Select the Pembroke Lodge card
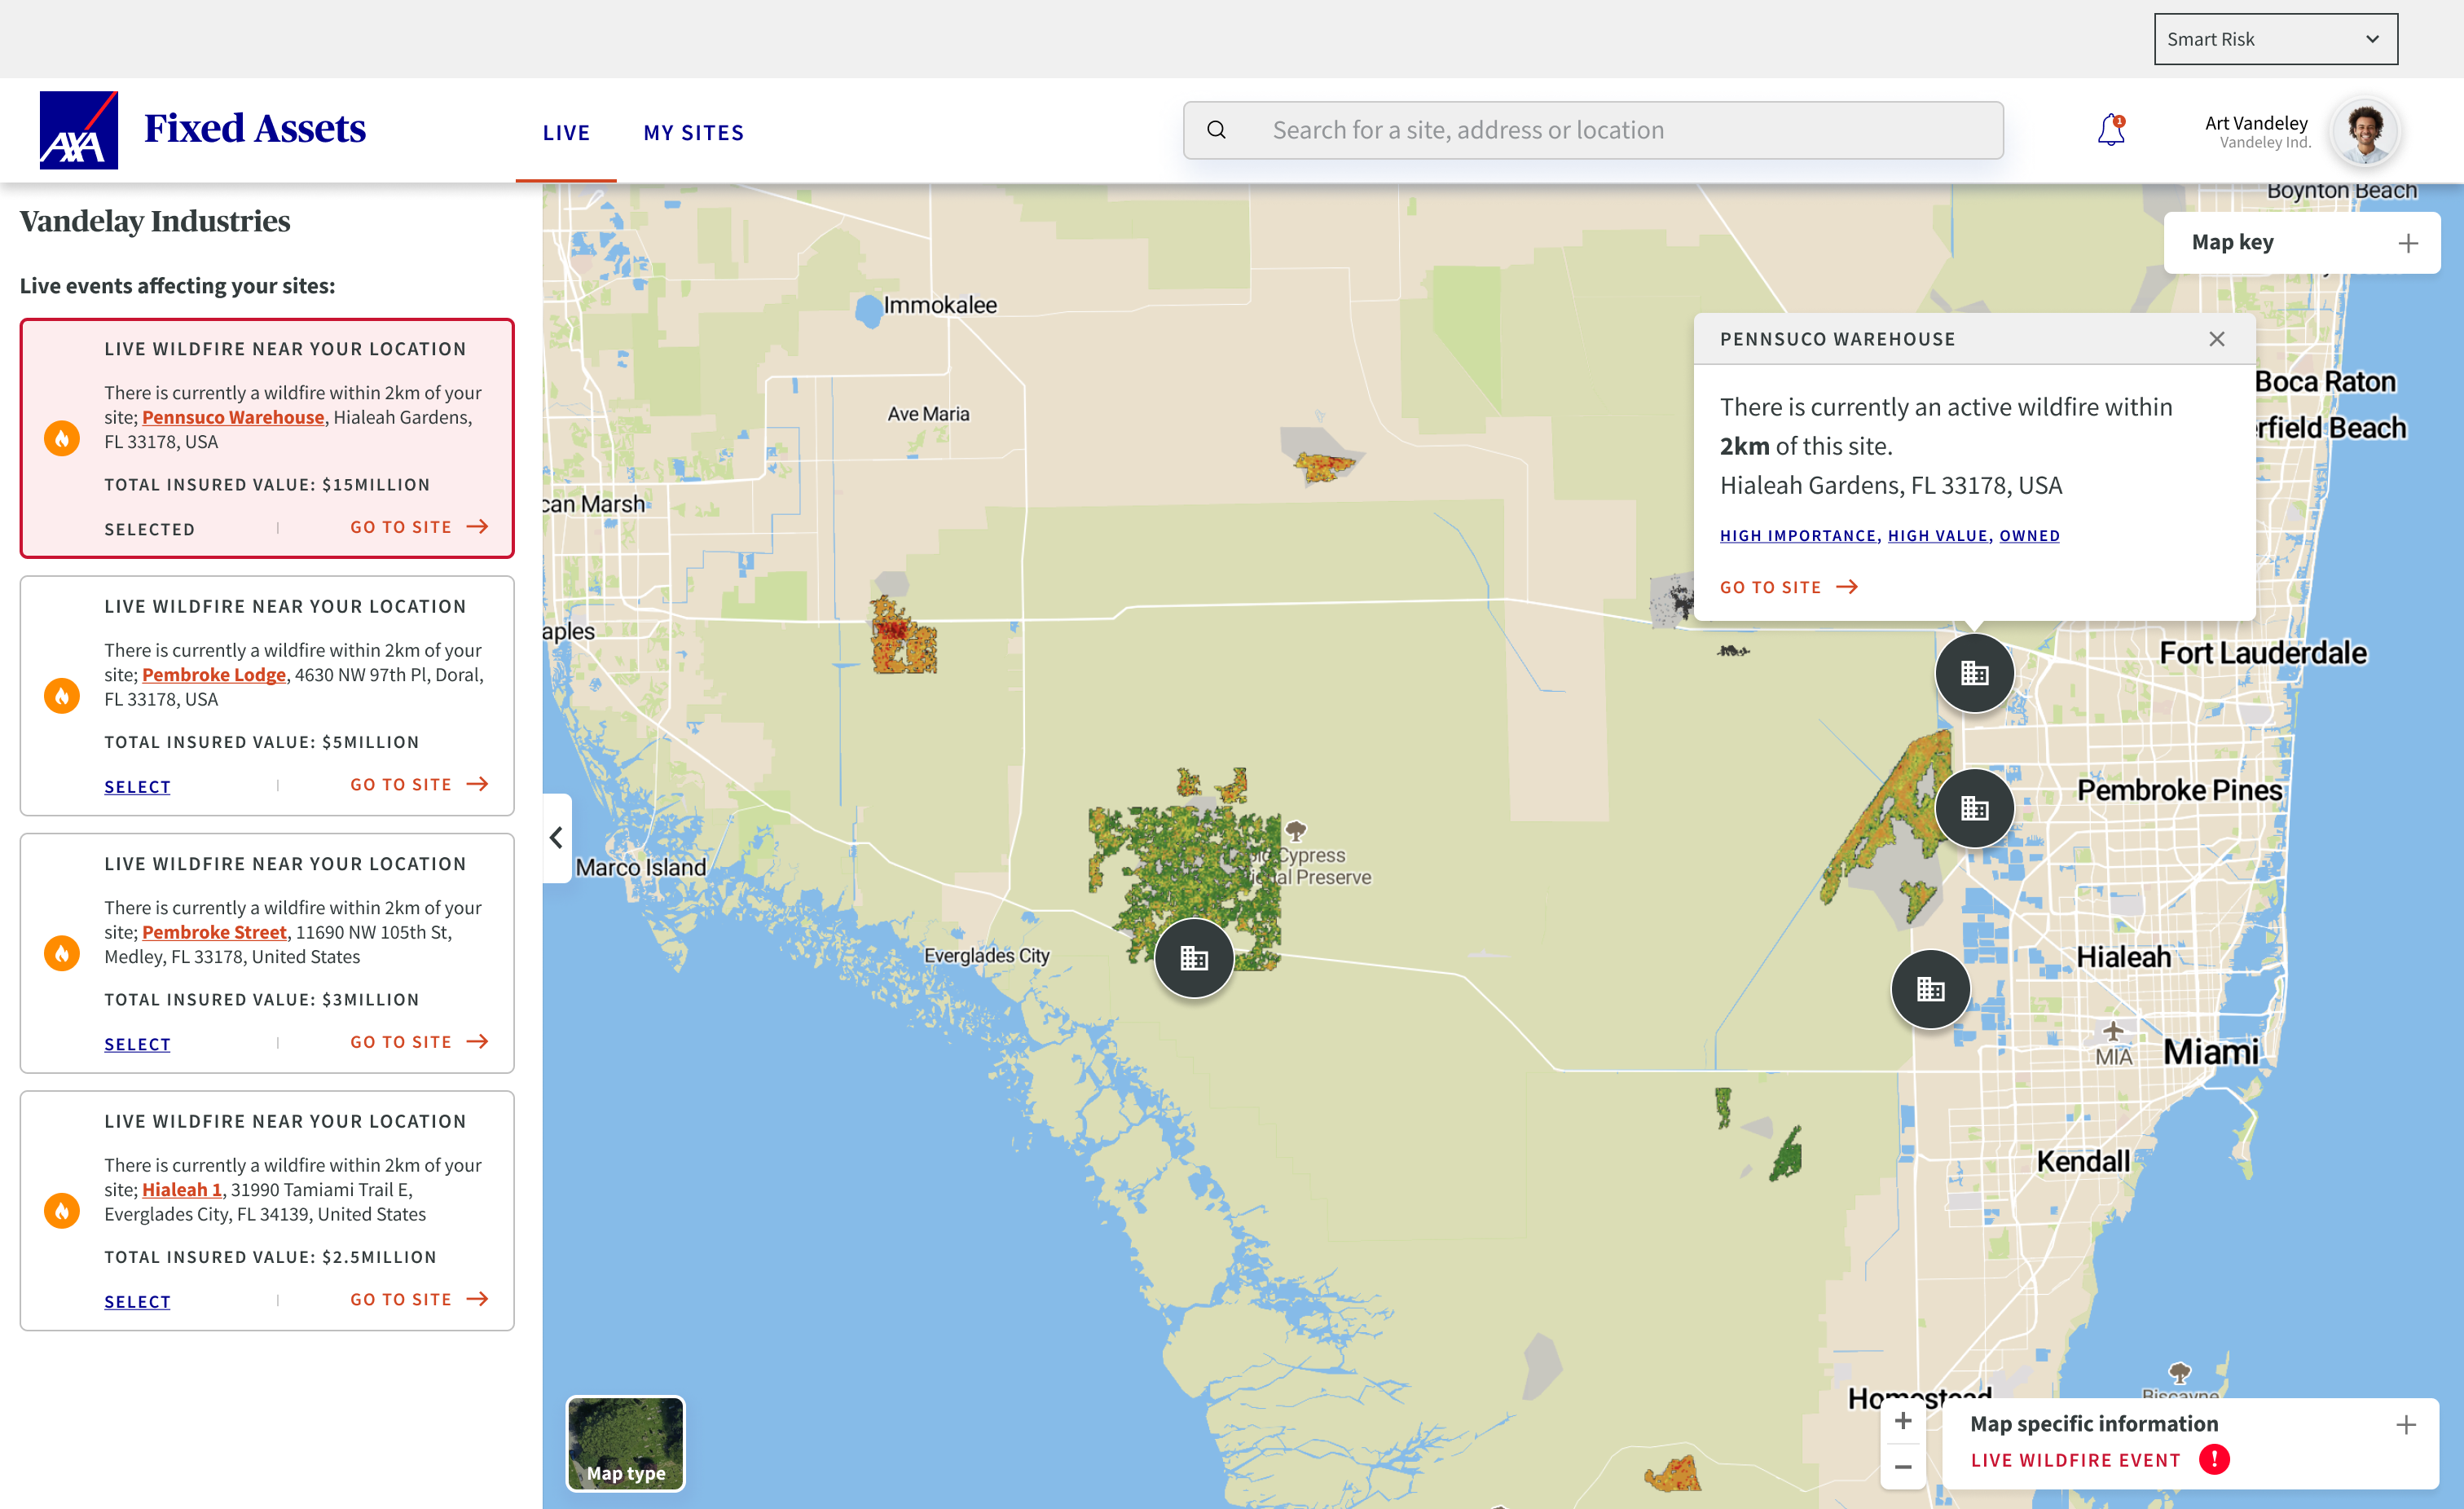This screenshot has height=1509, width=2464. [x=137, y=787]
